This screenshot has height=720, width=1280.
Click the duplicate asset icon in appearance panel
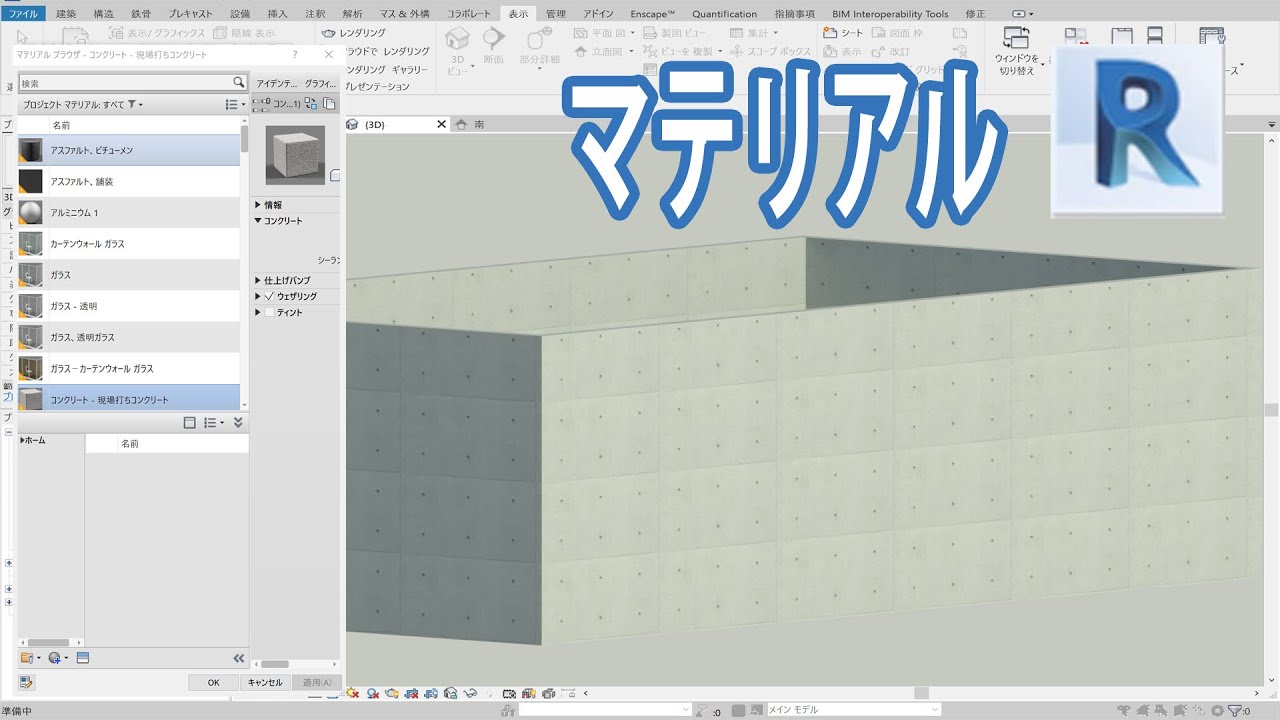click(328, 103)
